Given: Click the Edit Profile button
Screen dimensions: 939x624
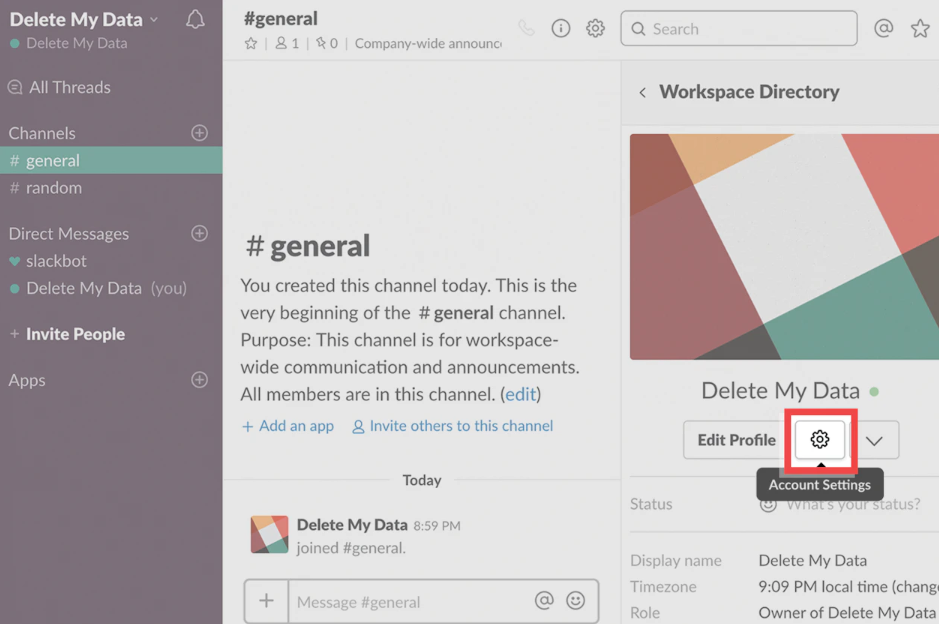Looking at the screenshot, I should pos(737,440).
